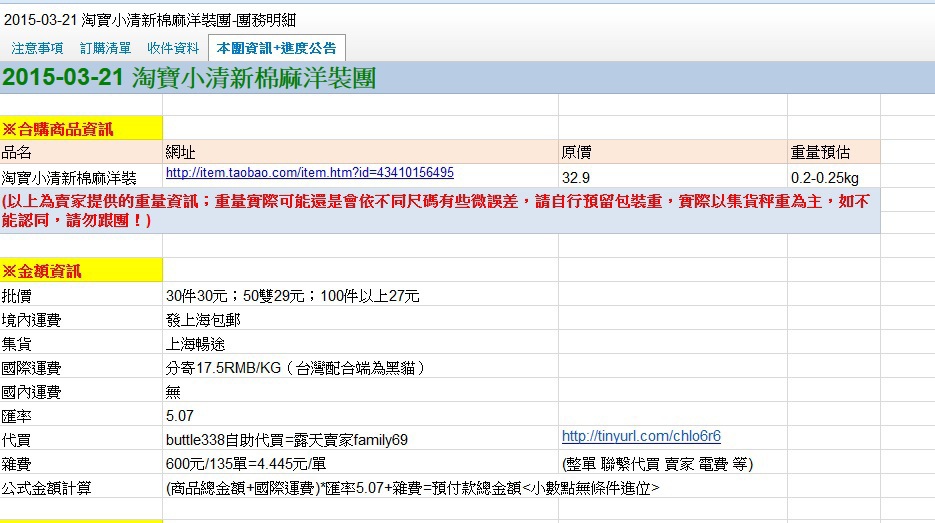Image resolution: width=935 pixels, height=523 pixels.
Task: Click the 國內運費 value cell 無
Action: pos(360,391)
